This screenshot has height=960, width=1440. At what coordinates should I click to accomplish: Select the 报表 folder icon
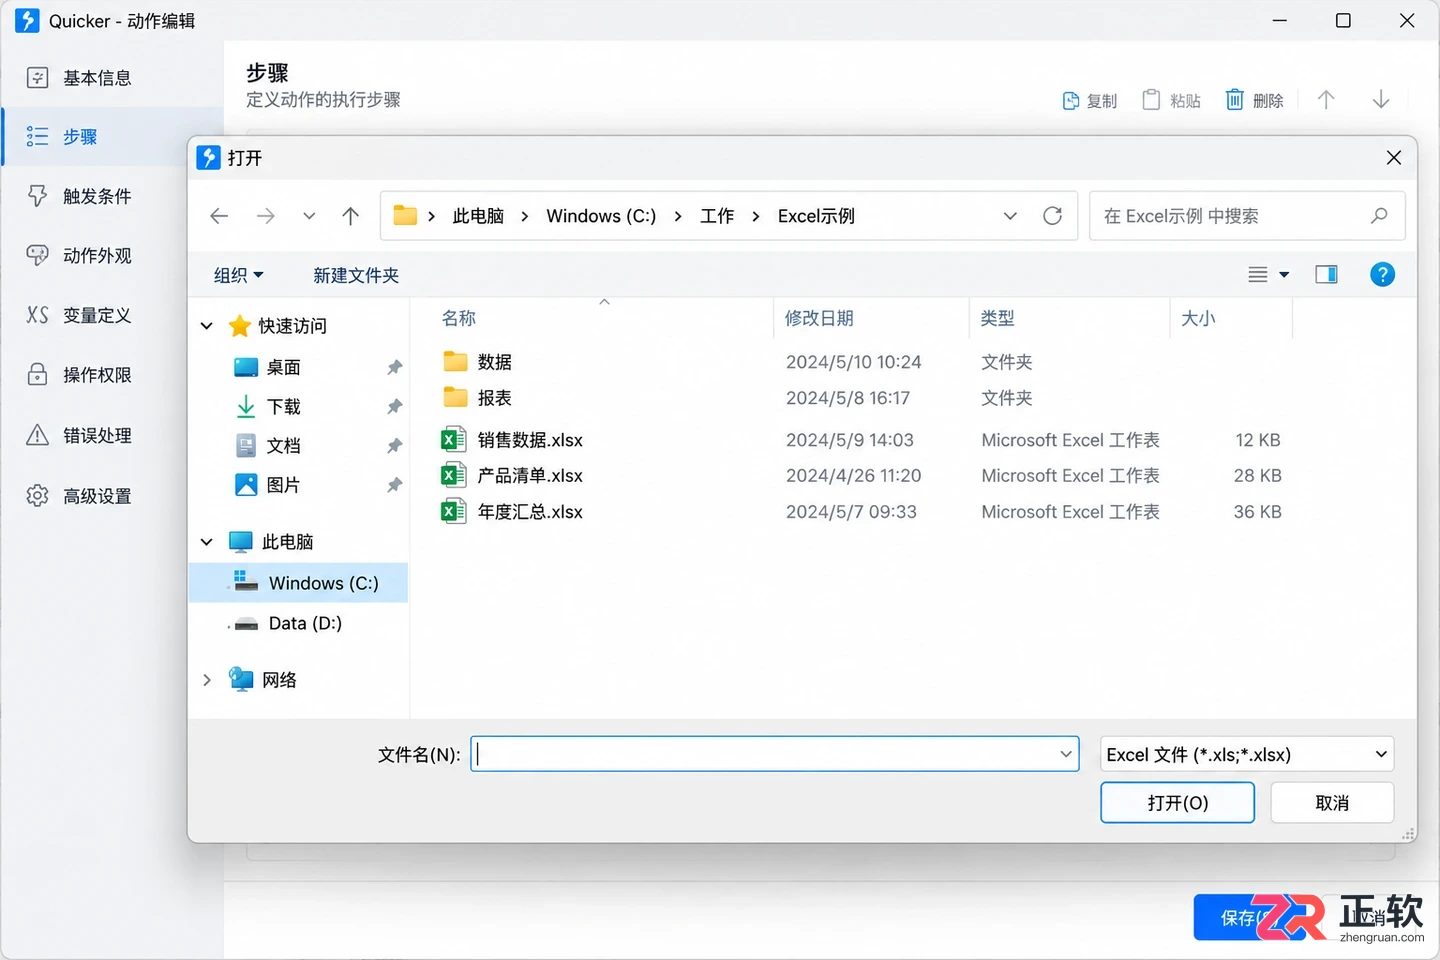[x=455, y=397]
